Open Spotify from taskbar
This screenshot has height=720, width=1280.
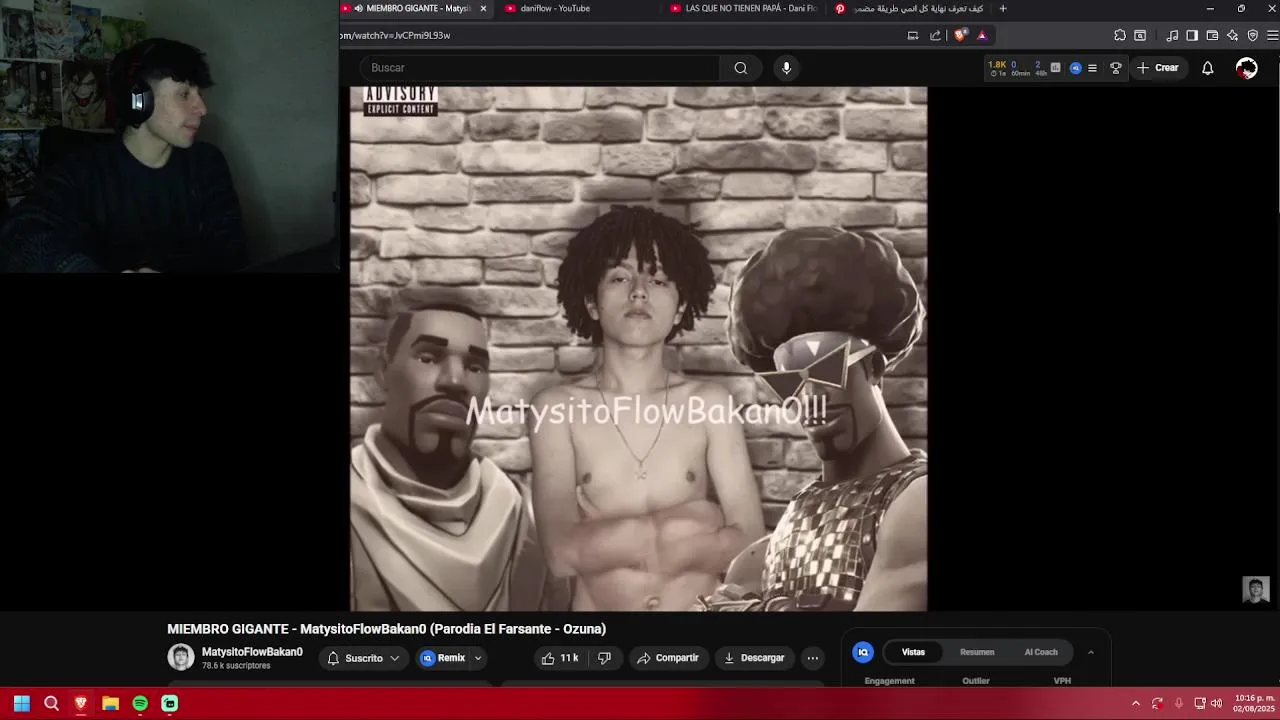140,703
